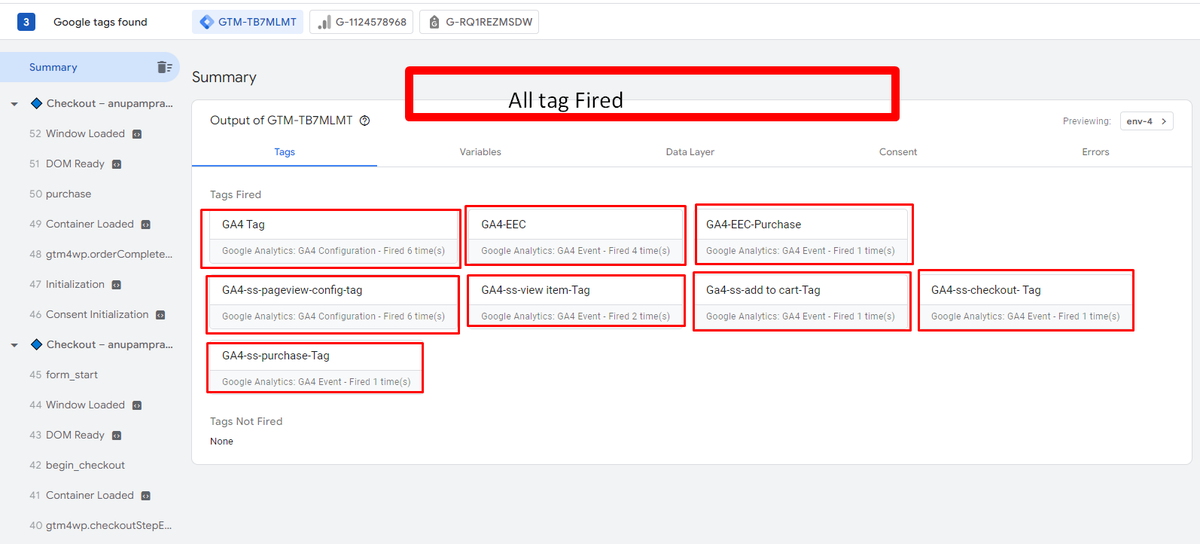The height and width of the screenshot is (544, 1200).
Task: Open the GA4-ss-checkout- Tag card
Action: tap(1026, 303)
